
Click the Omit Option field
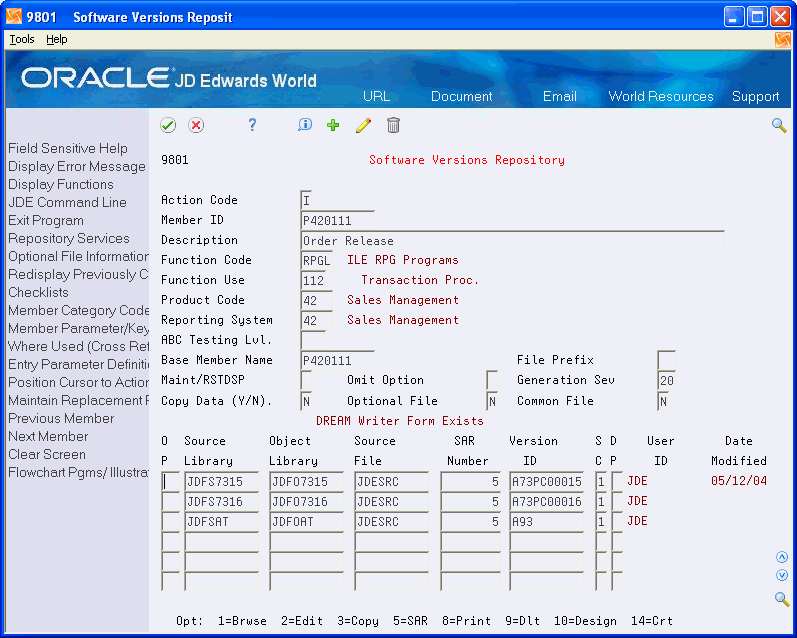[492, 380]
